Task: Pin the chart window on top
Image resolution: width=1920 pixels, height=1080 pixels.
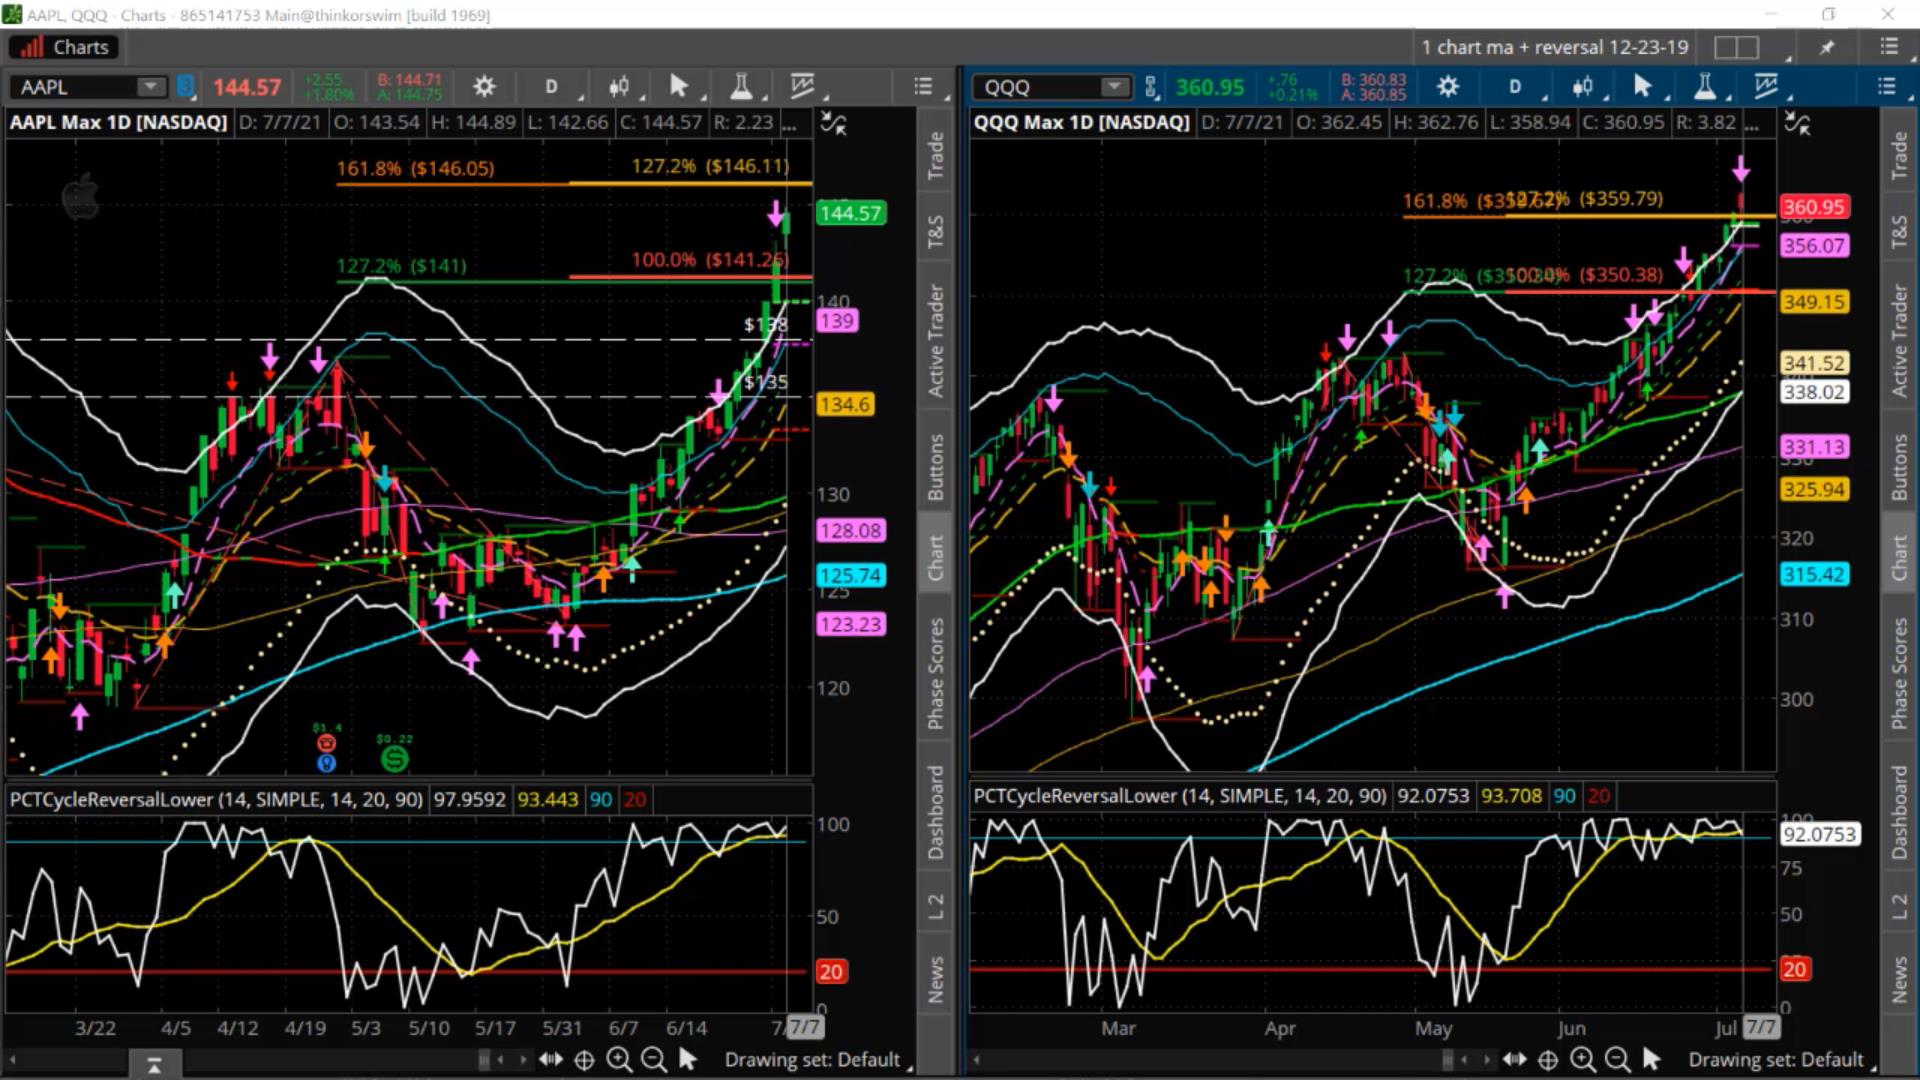Action: tap(1827, 47)
